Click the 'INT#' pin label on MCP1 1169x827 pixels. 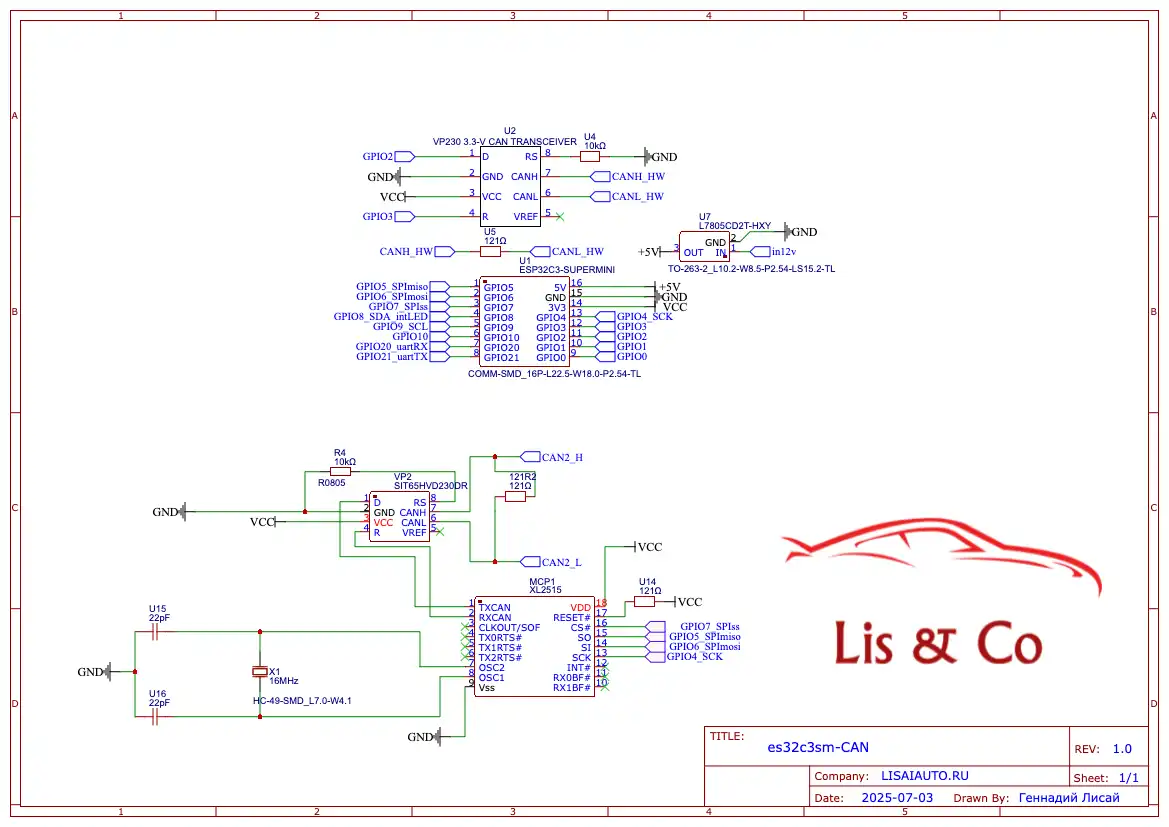tap(579, 667)
